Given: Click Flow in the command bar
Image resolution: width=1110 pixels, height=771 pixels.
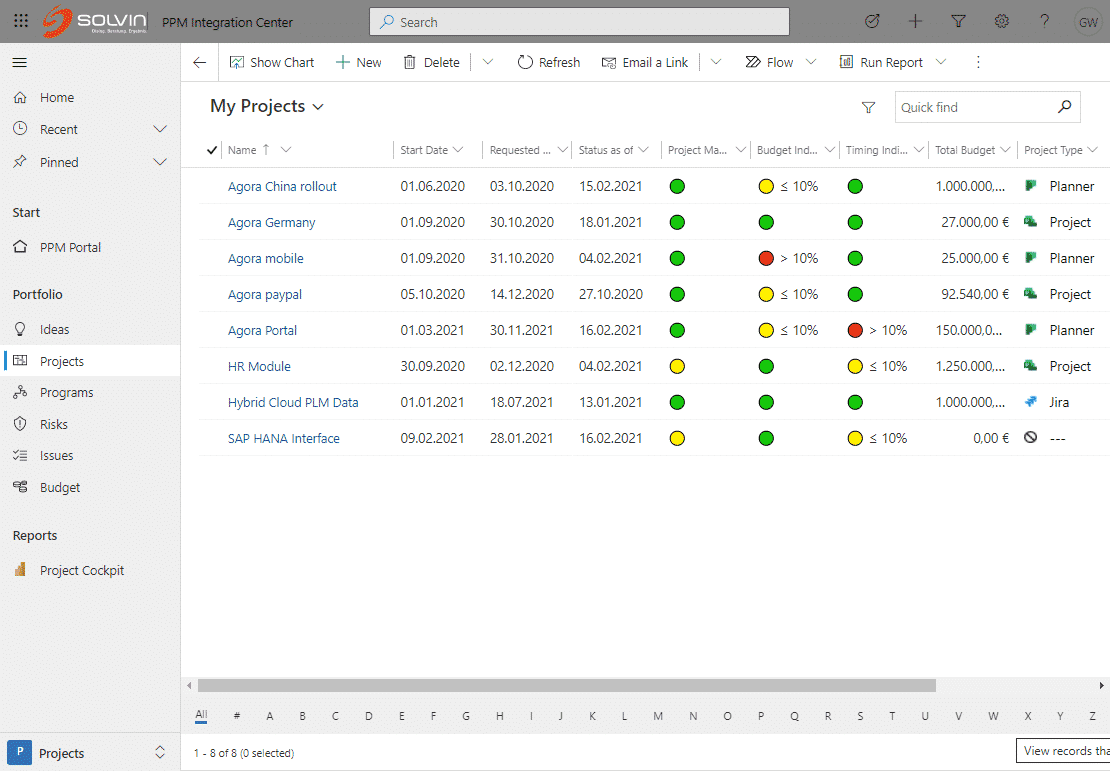Looking at the screenshot, I should click(769, 62).
